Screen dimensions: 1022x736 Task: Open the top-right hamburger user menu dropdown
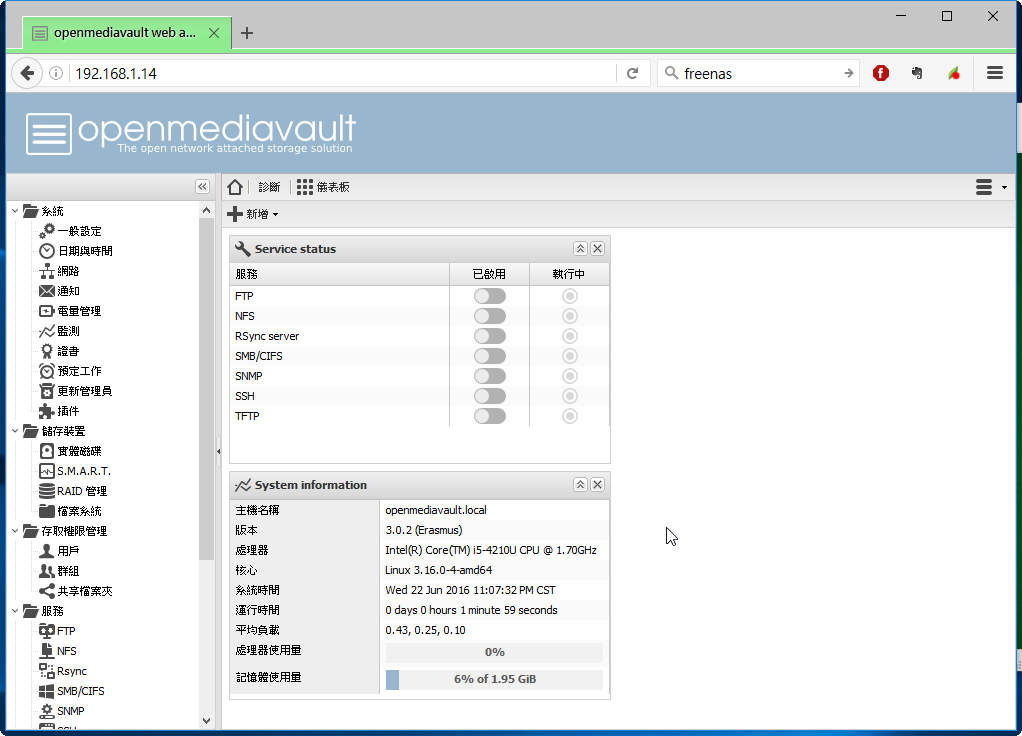991,187
